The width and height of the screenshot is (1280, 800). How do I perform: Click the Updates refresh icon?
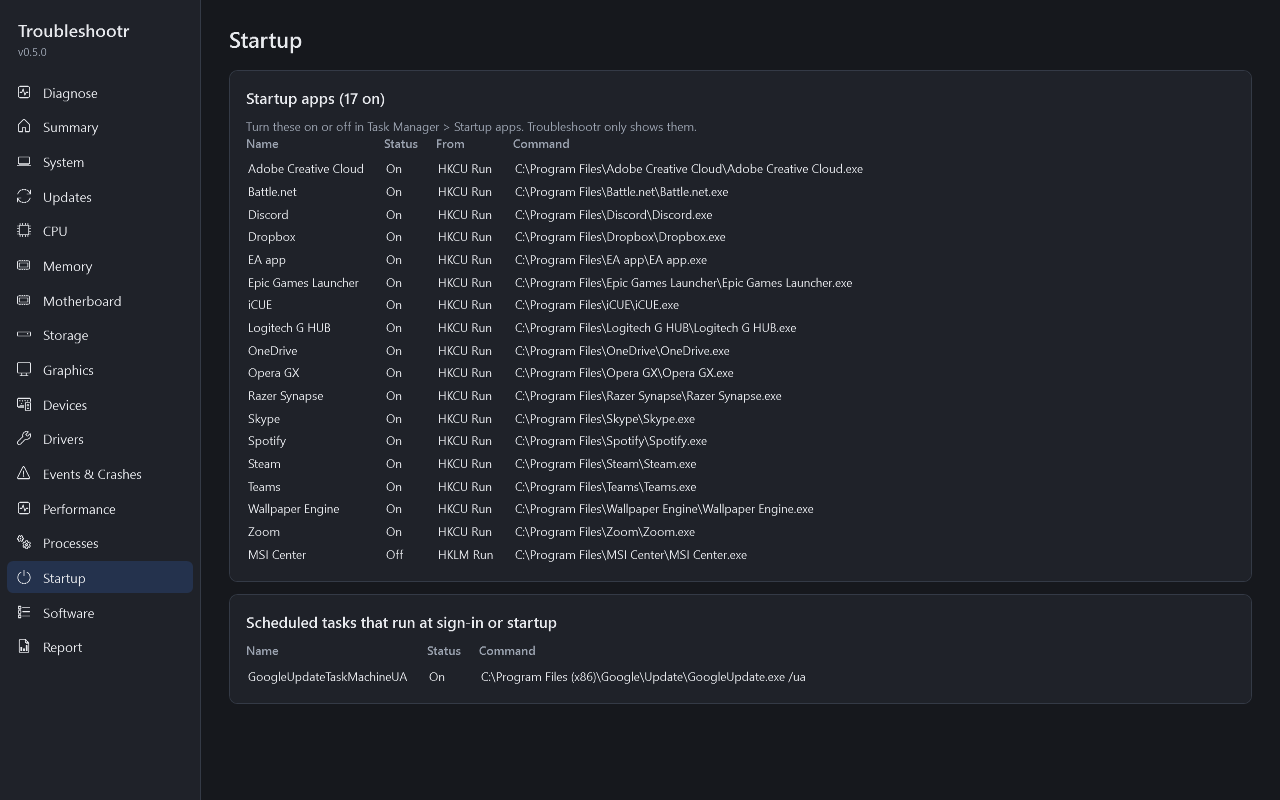[x=24, y=196]
